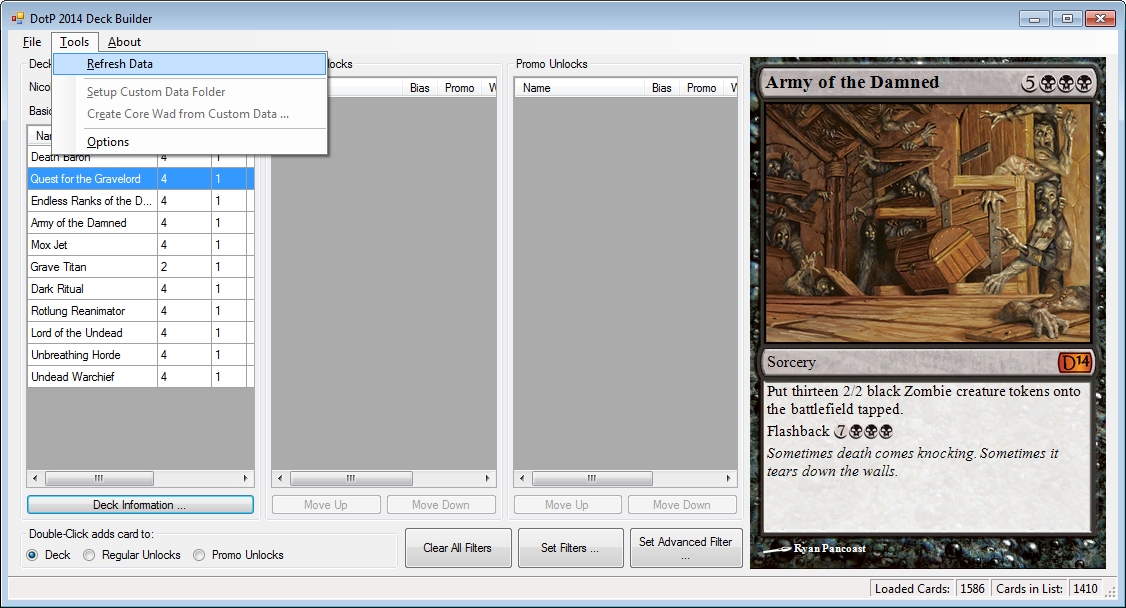The image size is (1126, 608).
Task: Collapse the open Tools menu
Action: (x=75, y=42)
